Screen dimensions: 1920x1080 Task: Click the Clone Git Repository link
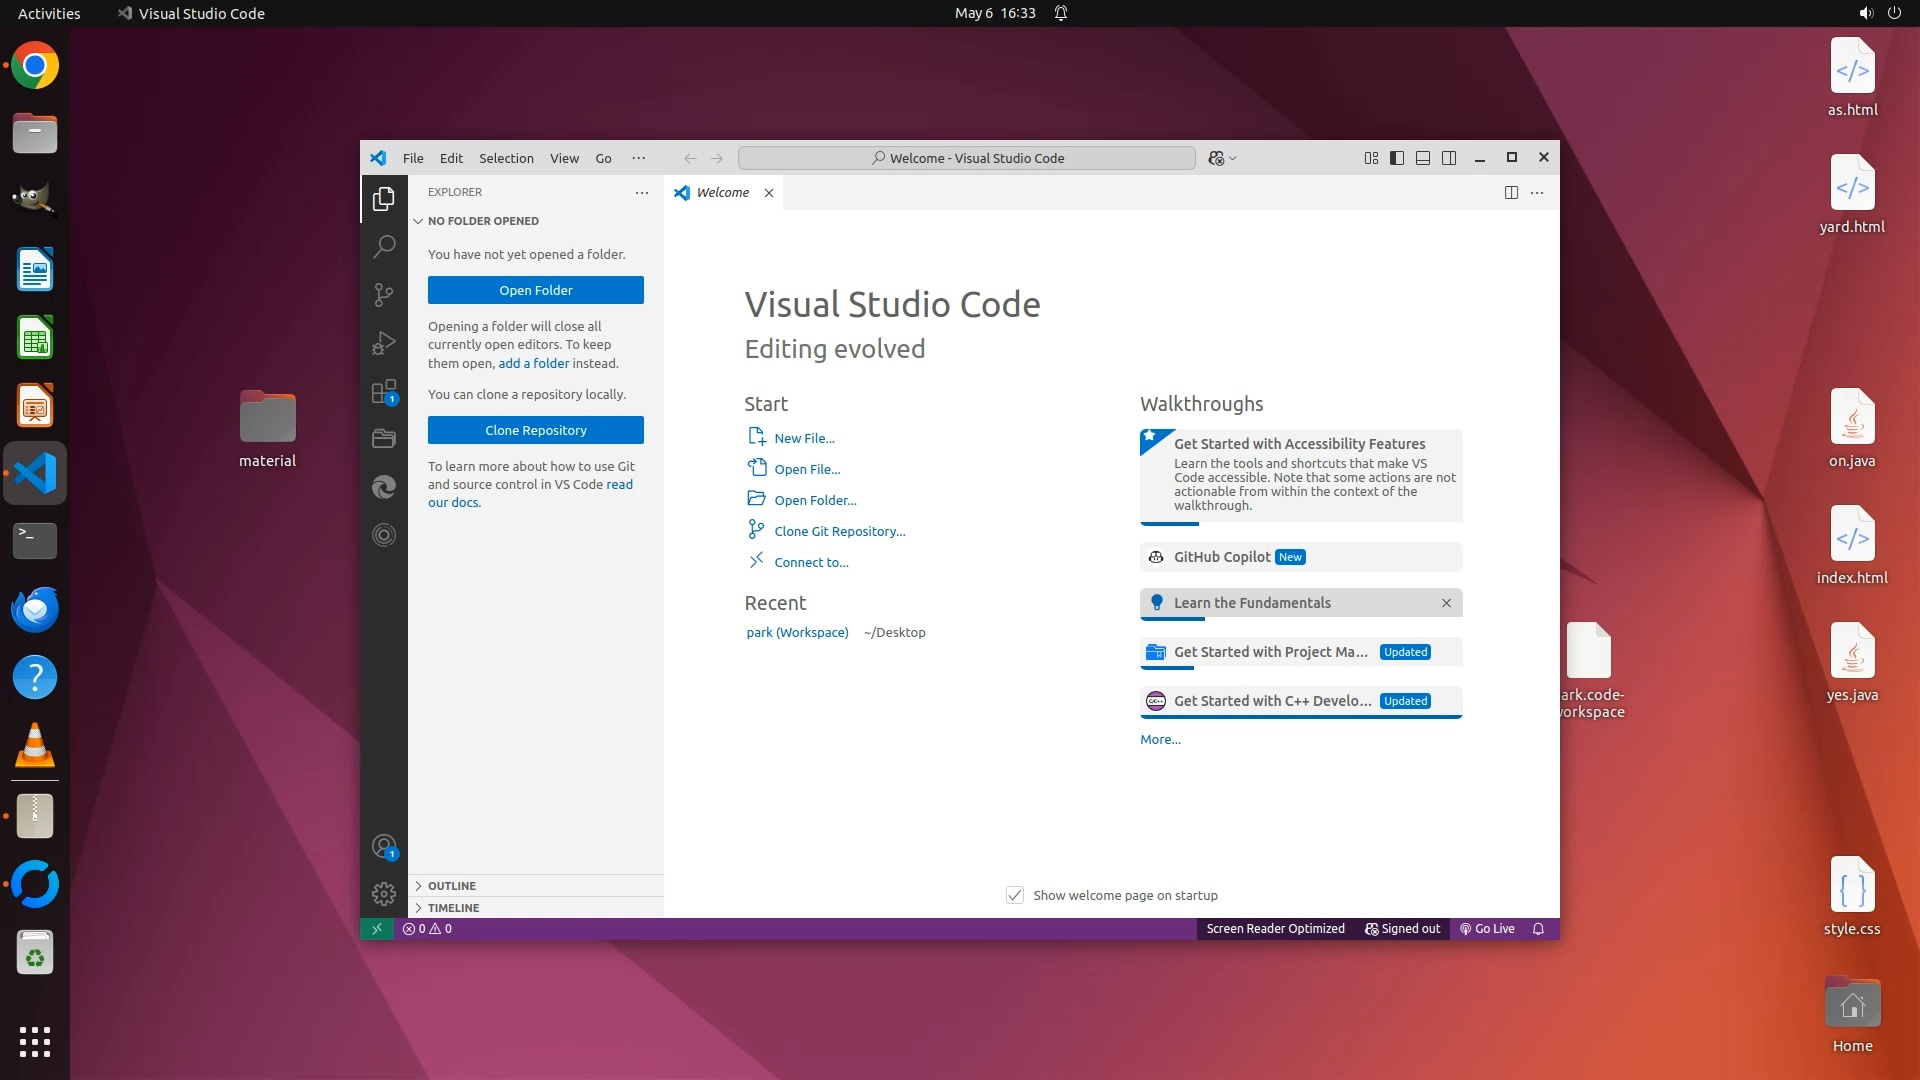click(839, 531)
